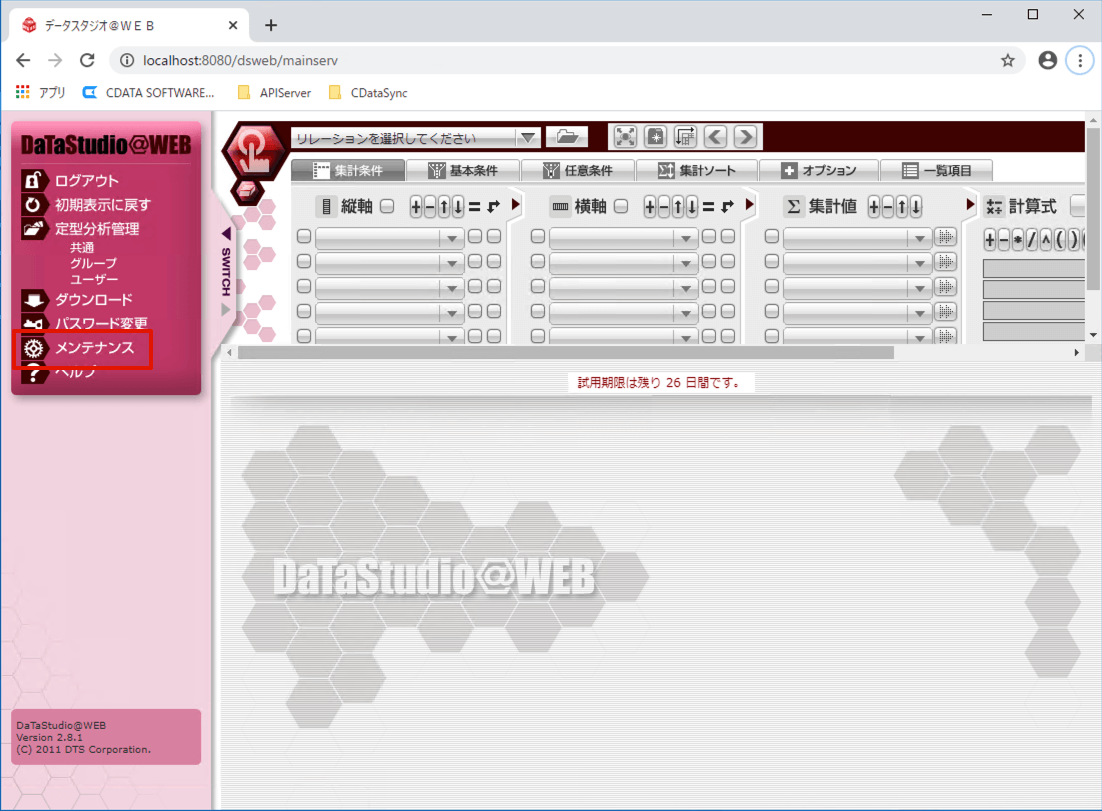This screenshot has width=1102, height=811.
Task: Click the sort table toolbar icon
Action: (x=685, y=136)
